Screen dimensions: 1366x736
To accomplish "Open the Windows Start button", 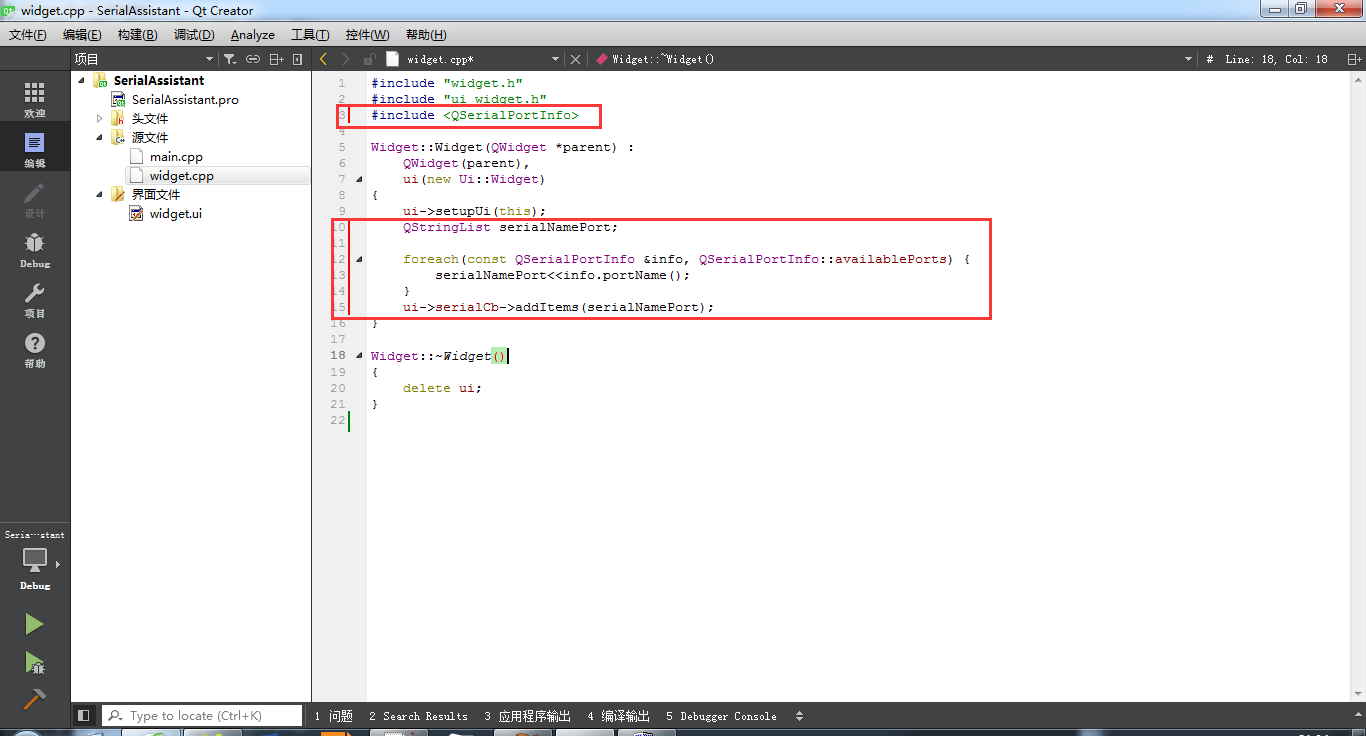I will (27, 733).
